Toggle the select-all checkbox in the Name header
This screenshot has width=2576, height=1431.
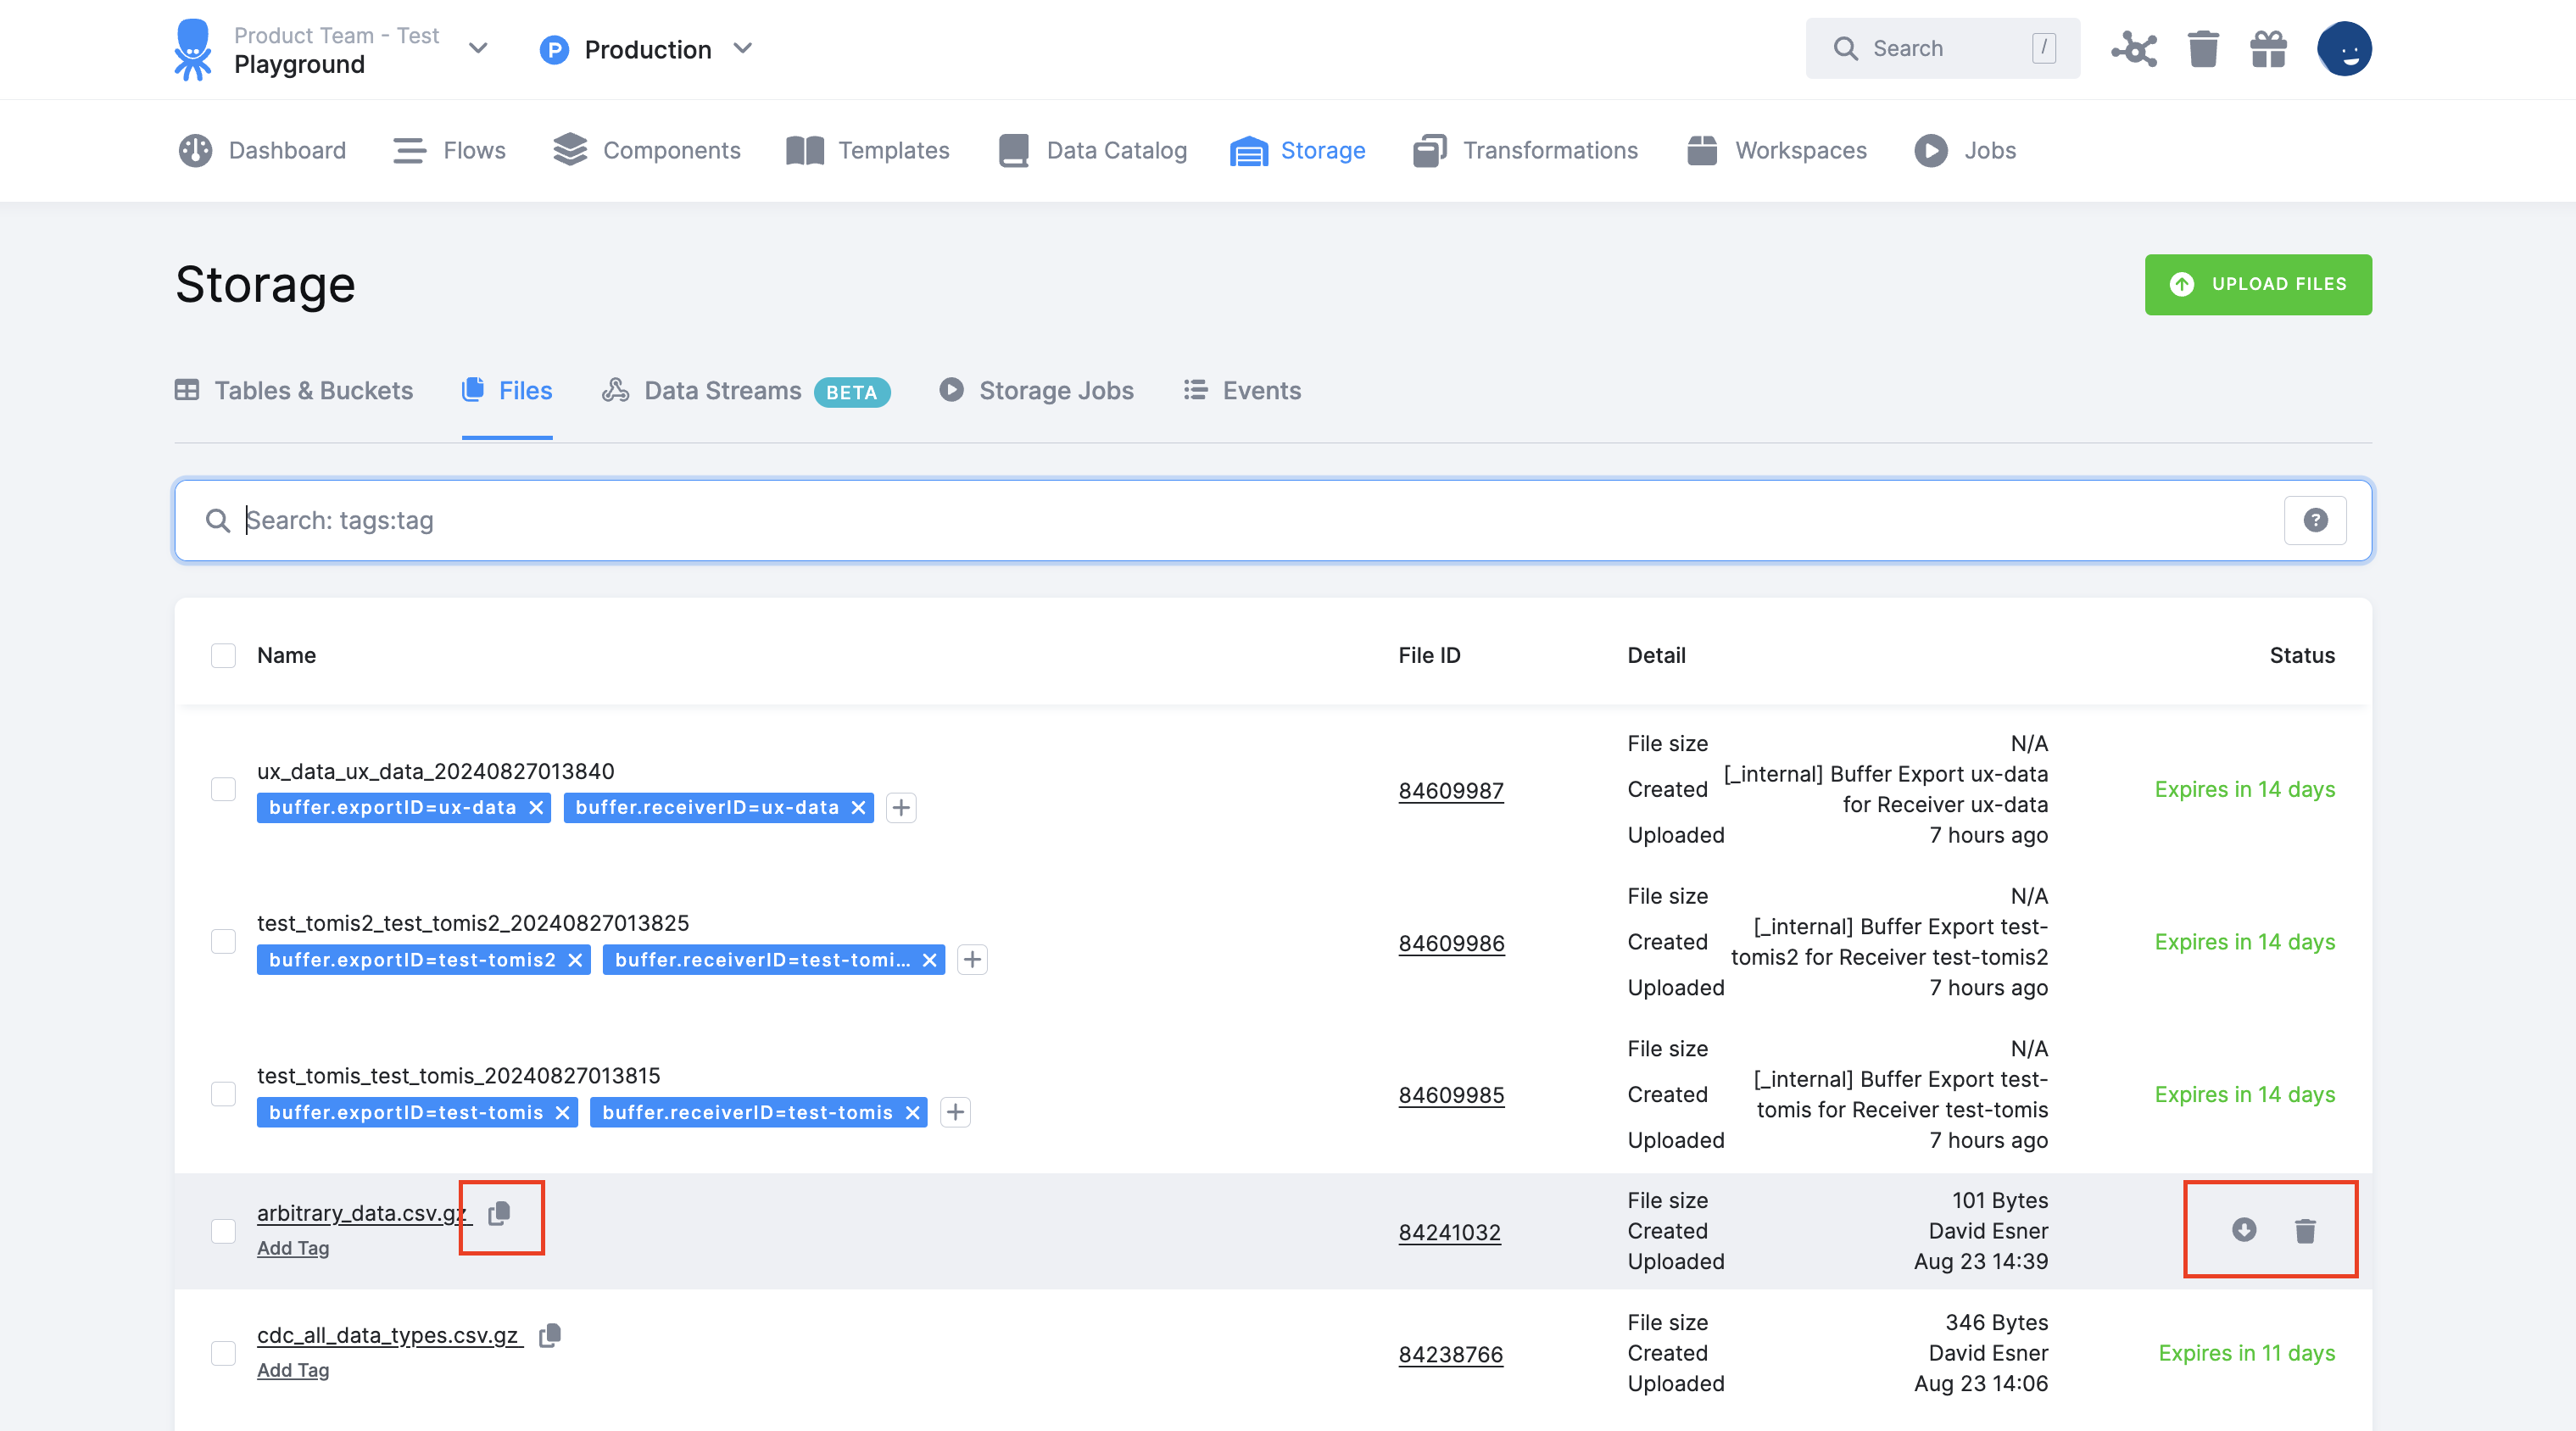pos(223,655)
